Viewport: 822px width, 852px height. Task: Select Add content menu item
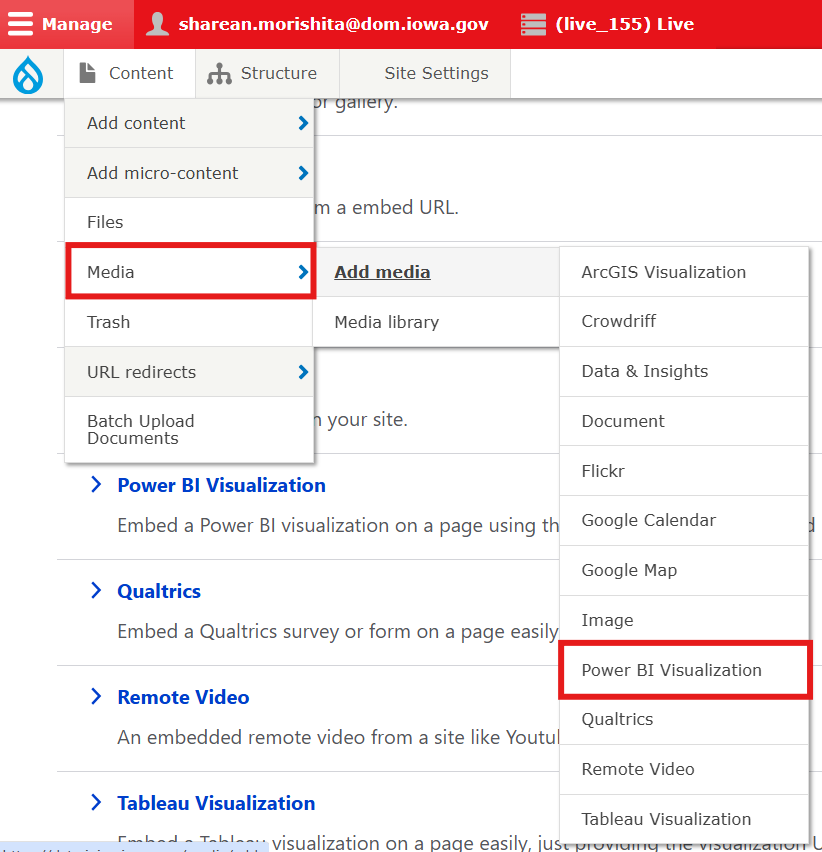pos(189,123)
